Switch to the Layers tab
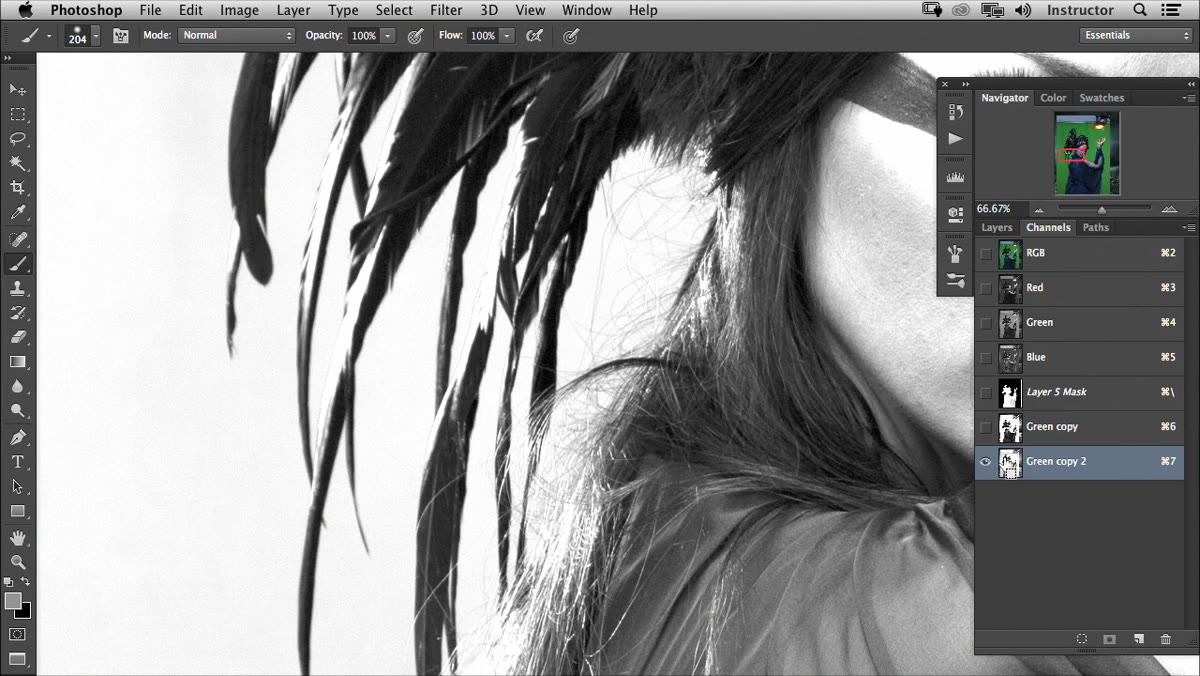This screenshot has height=676, width=1200. click(x=997, y=227)
